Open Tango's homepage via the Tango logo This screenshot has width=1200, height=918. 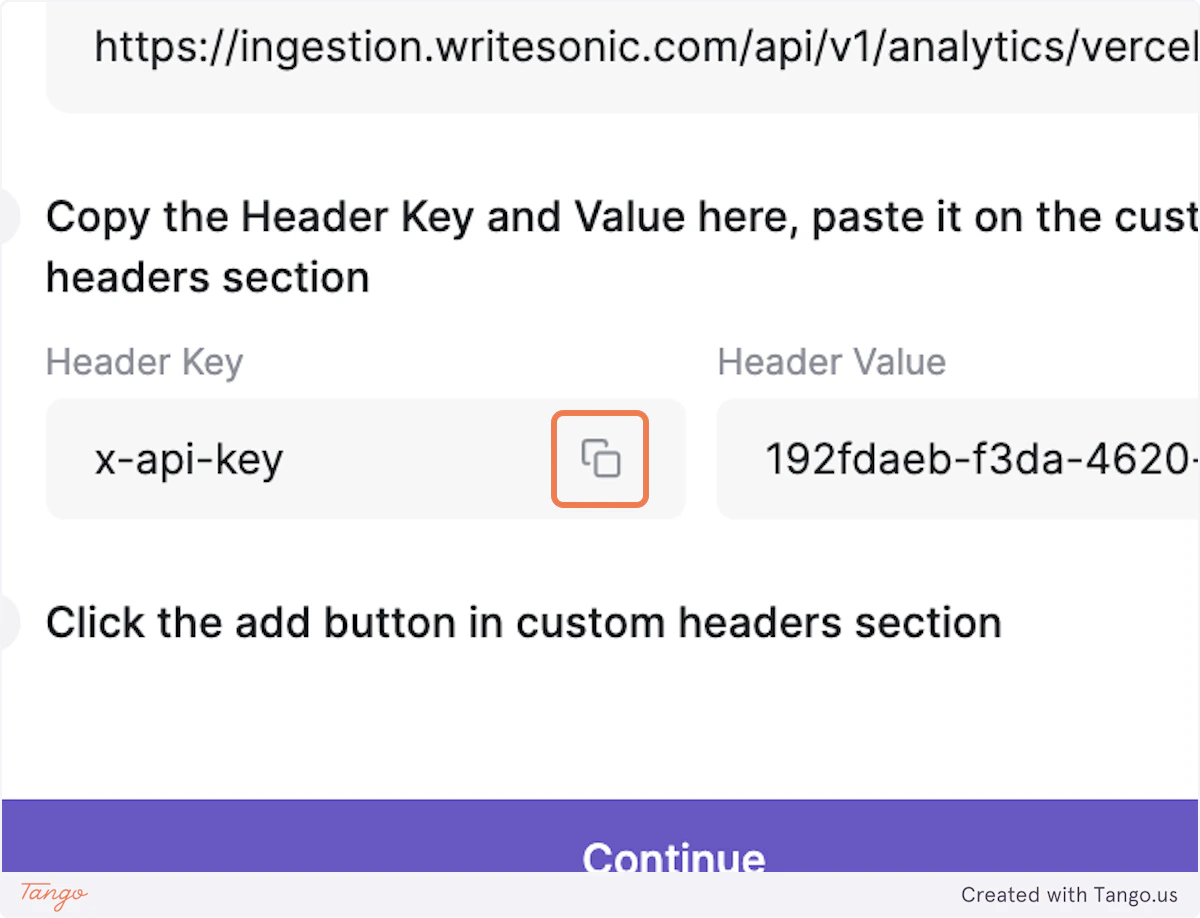pos(52,894)
